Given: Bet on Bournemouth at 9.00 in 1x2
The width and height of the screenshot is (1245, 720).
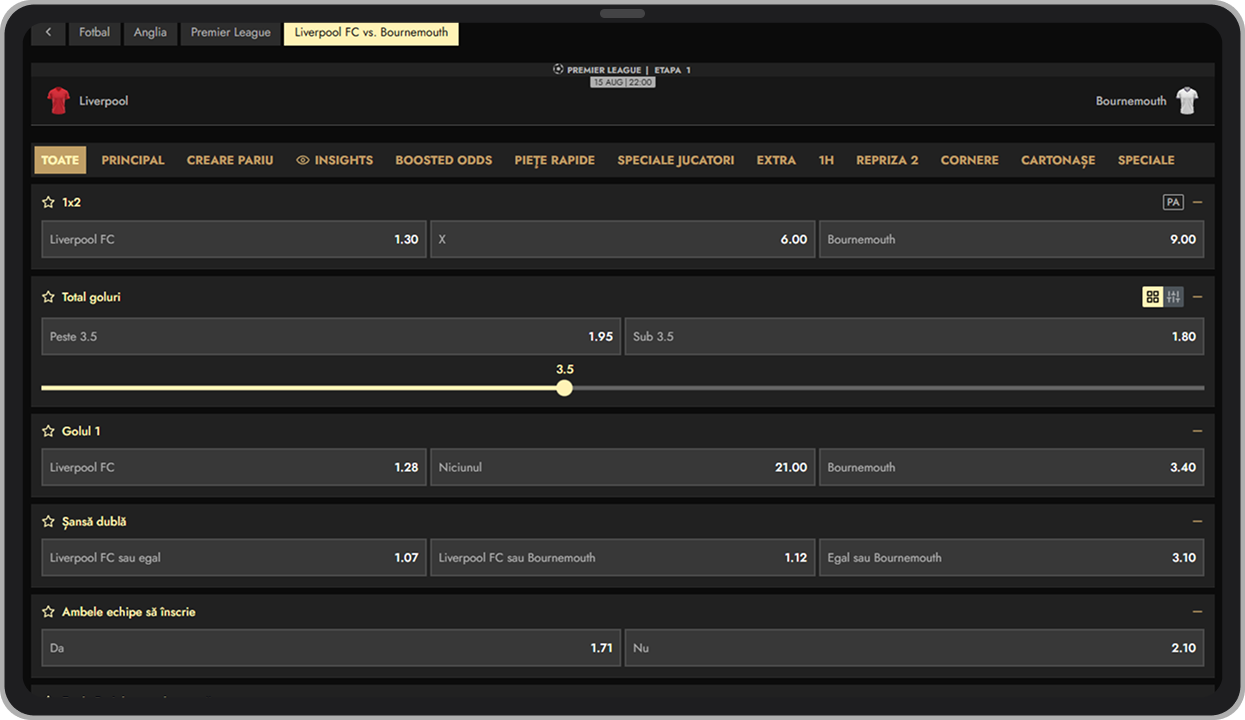Looking at the screenshot, I should pos(1012,240).
